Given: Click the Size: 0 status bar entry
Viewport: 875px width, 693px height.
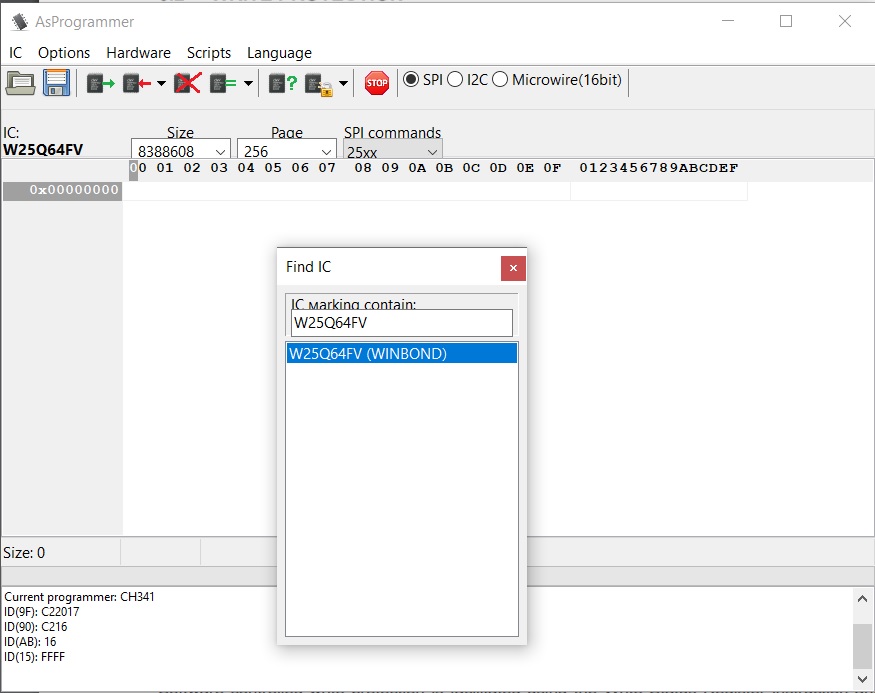Looking at the screenshot, I should pyautogui.click(x=24, y=553).
